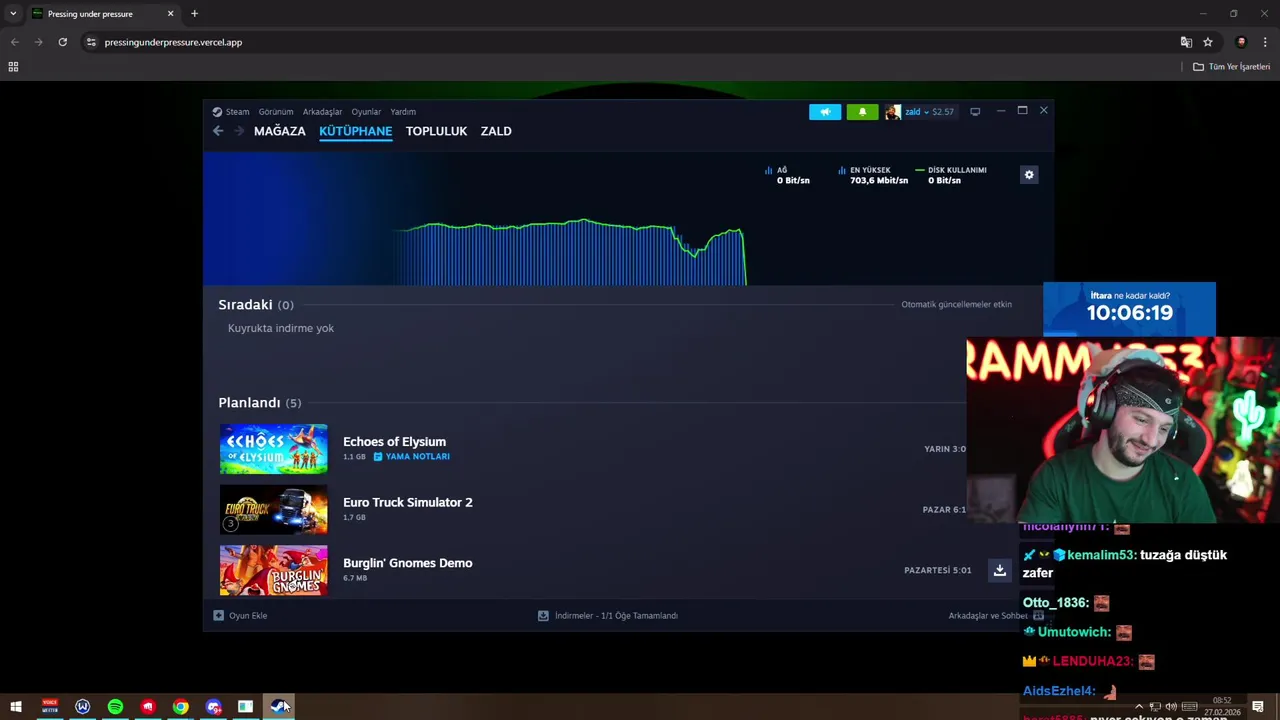Open taskbar clock and date

click(1222, 707)
